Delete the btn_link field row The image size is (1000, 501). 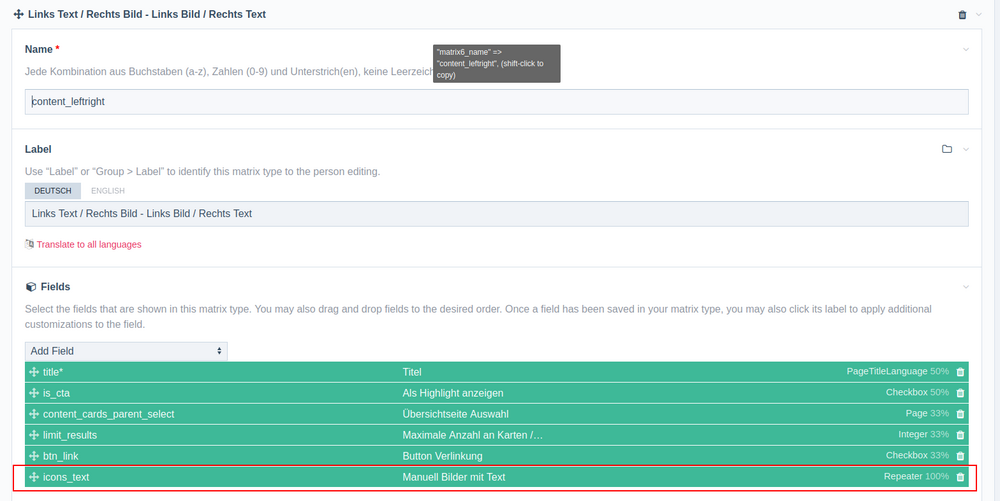point(960,456)
